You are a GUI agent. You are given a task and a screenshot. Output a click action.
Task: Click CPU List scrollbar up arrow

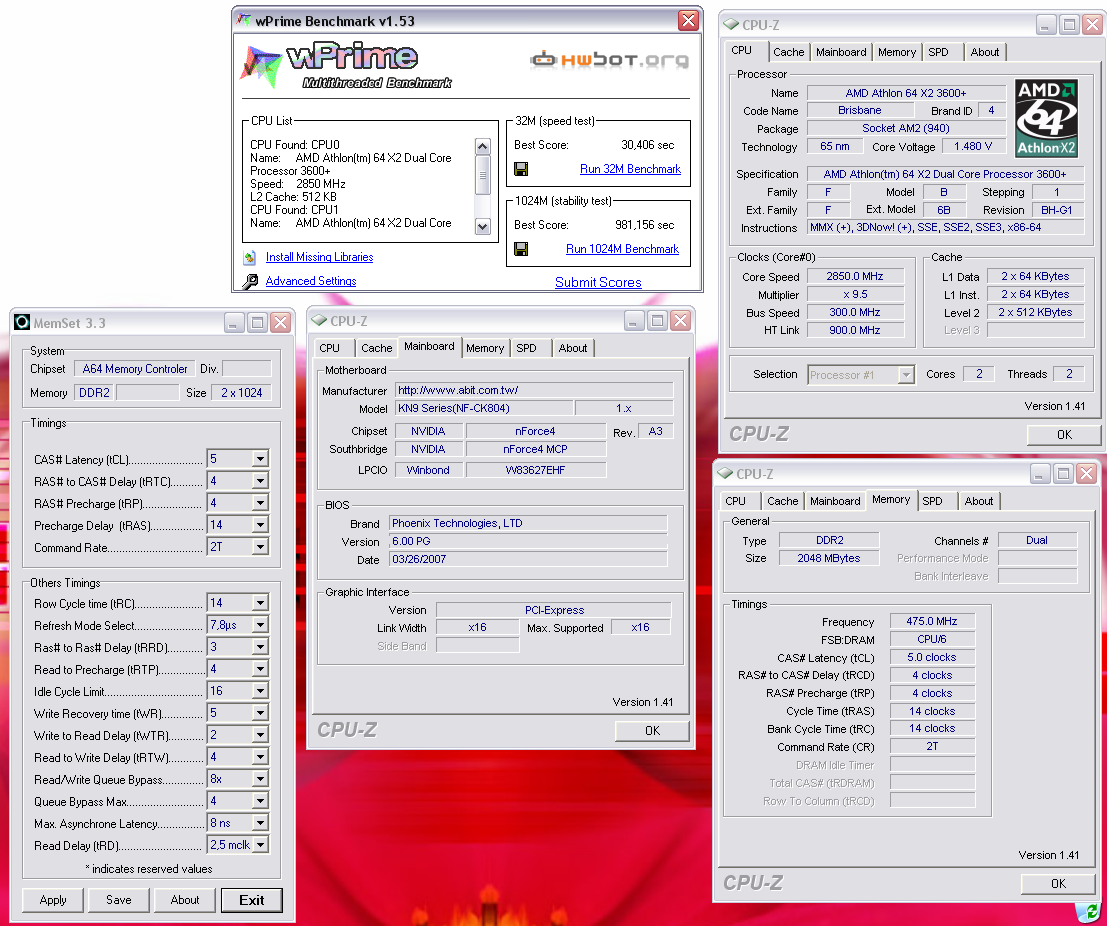pos(483,147)
